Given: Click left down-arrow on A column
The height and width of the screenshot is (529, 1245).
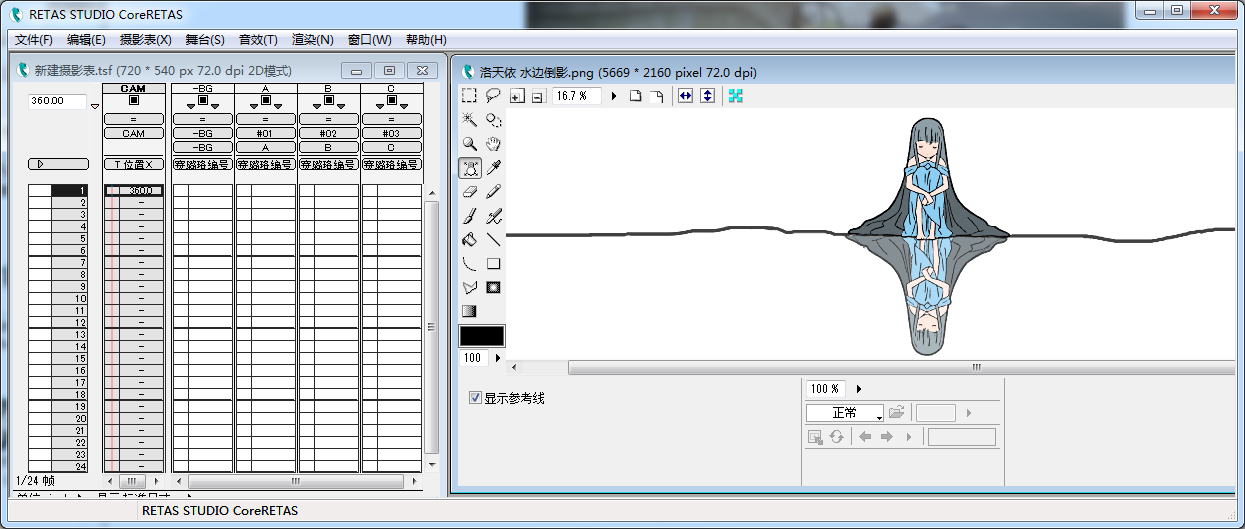Looking at the screenshot, I should [255, 105].
